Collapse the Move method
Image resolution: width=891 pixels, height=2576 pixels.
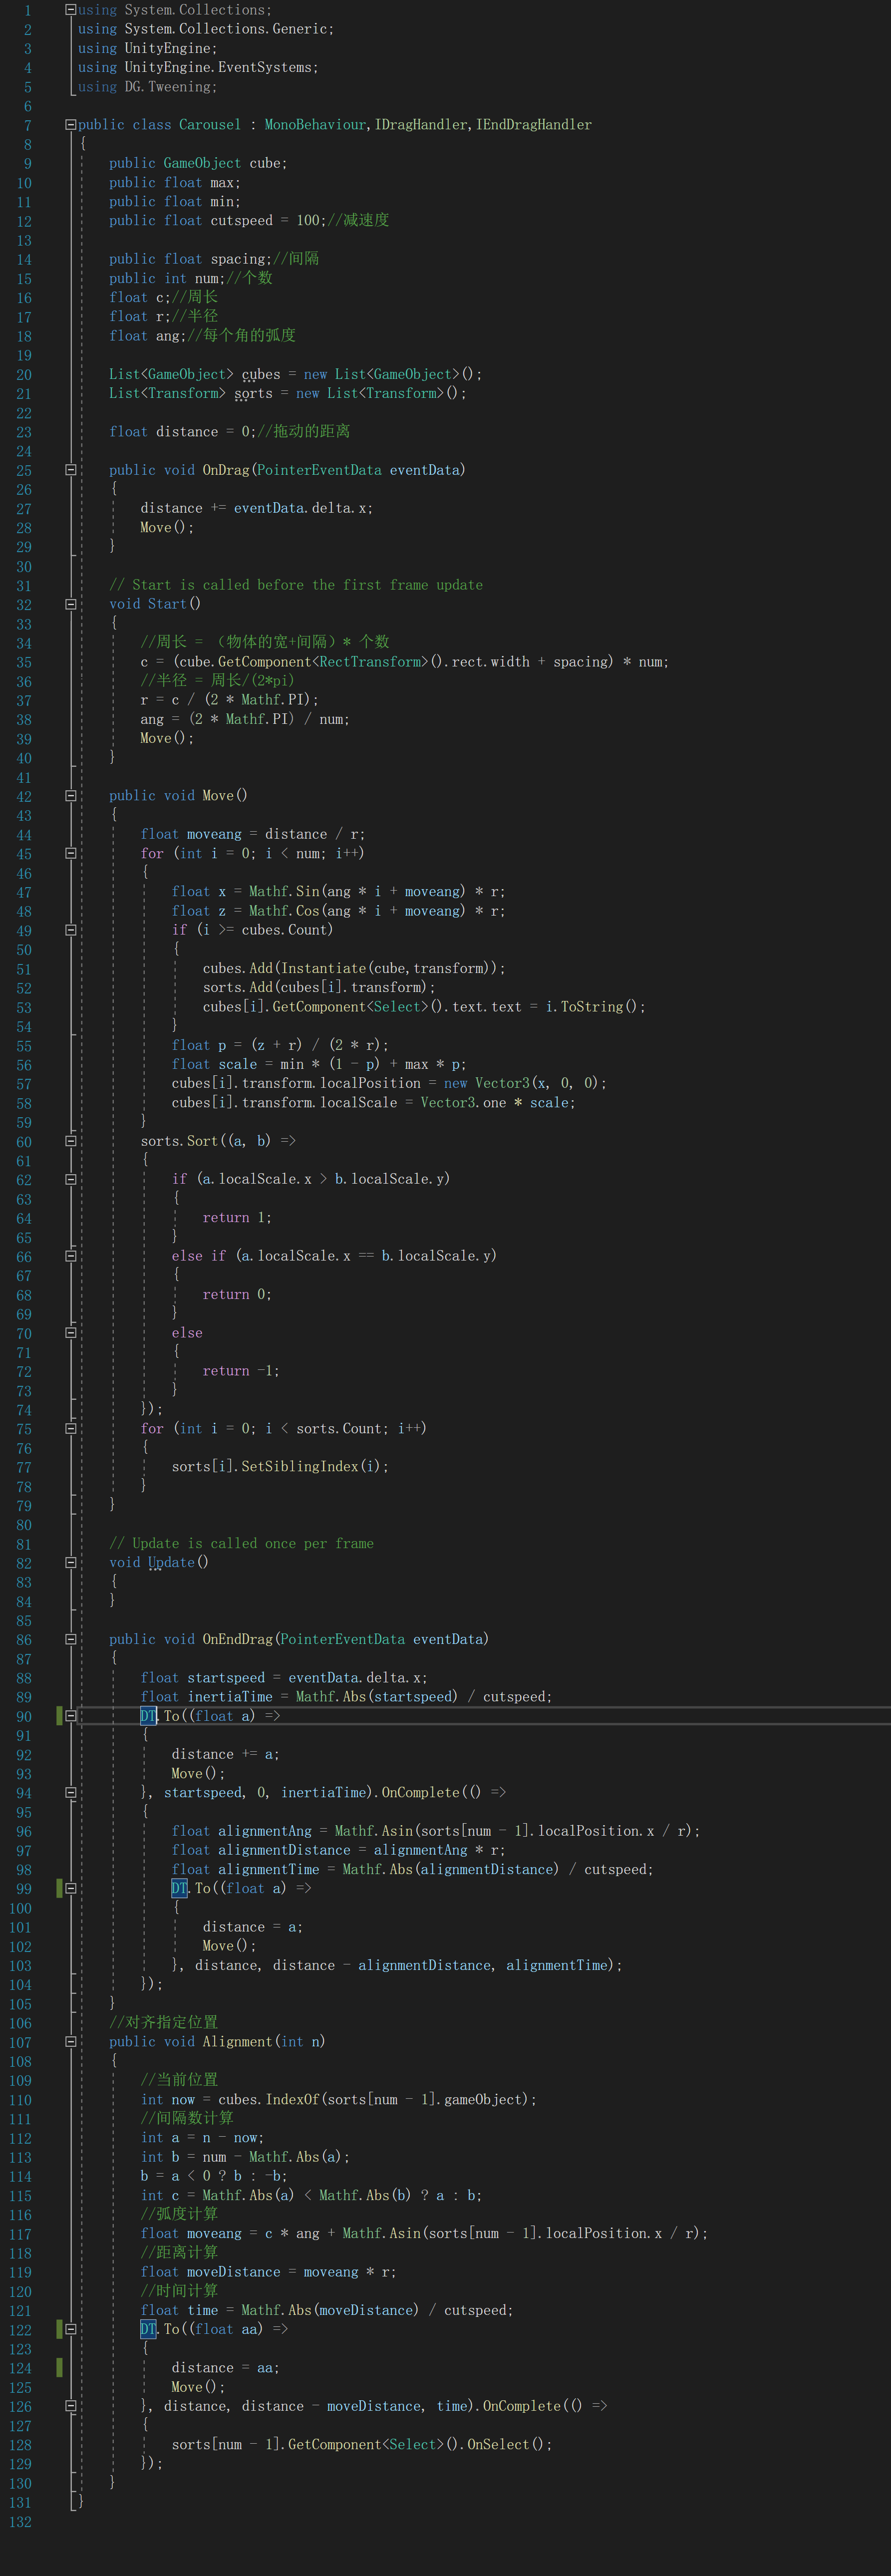(x=71, y=796)
